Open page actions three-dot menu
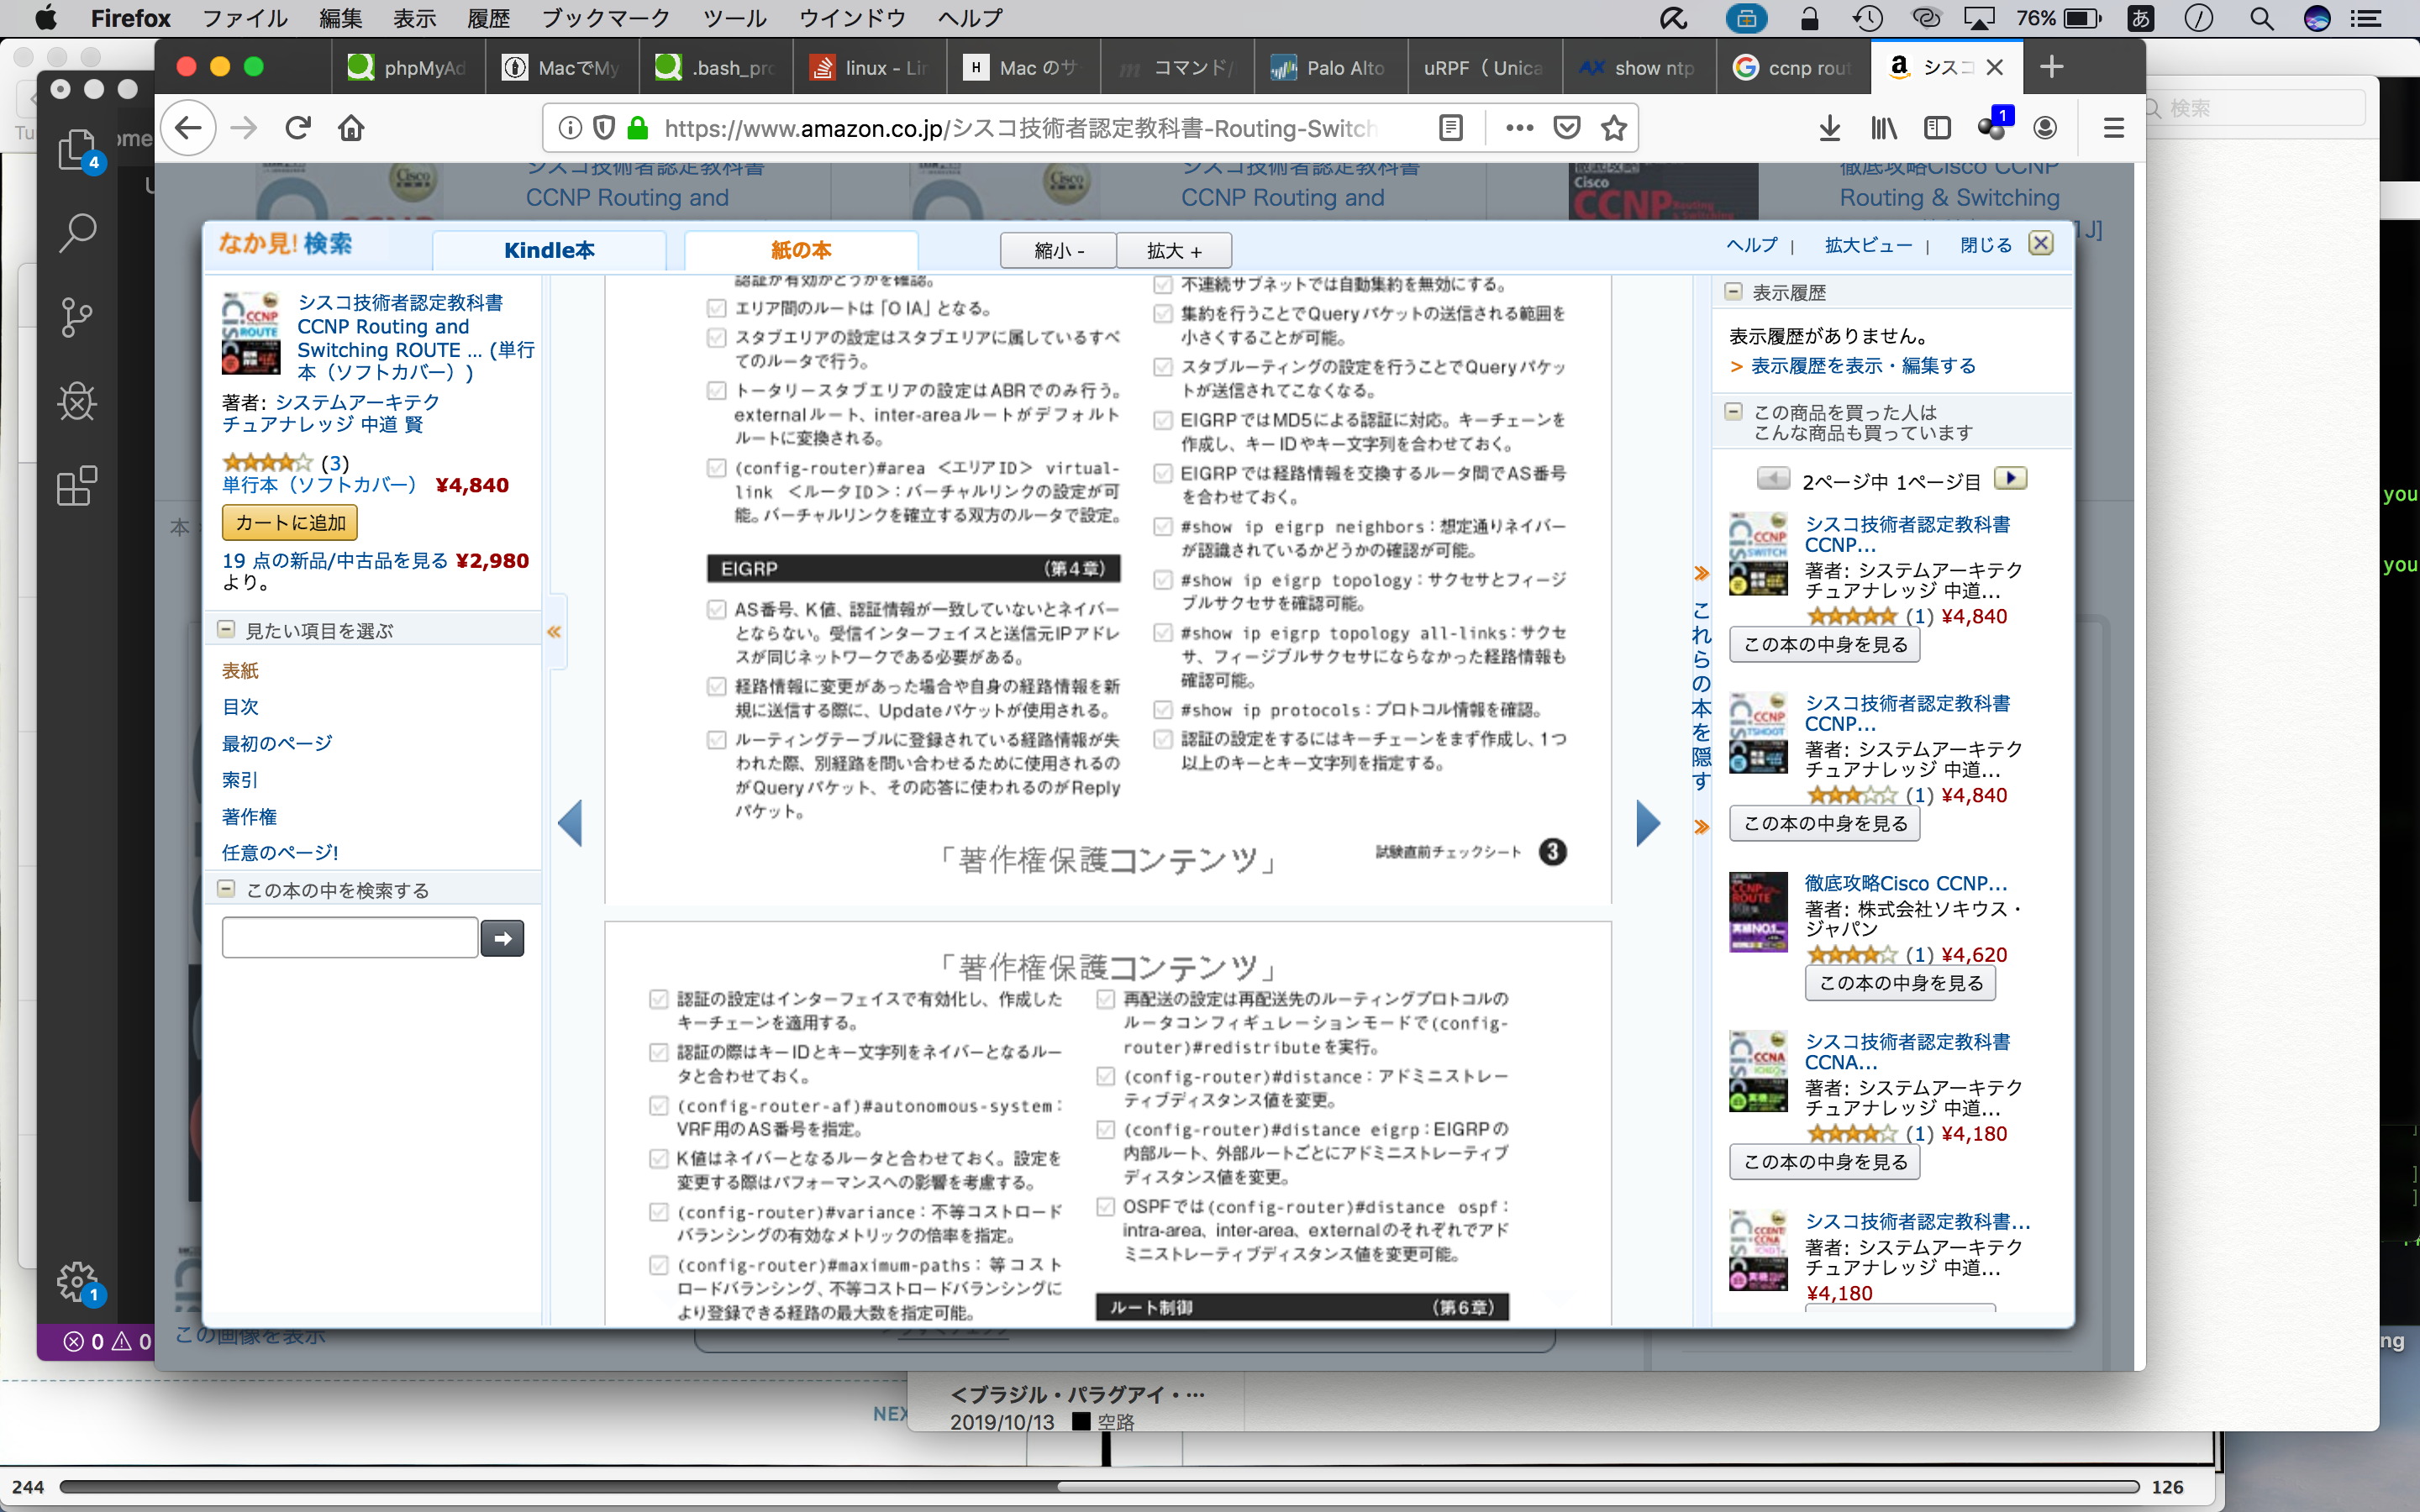The width and height of the screenshot is (2420, 1512). pos(1519,128)
